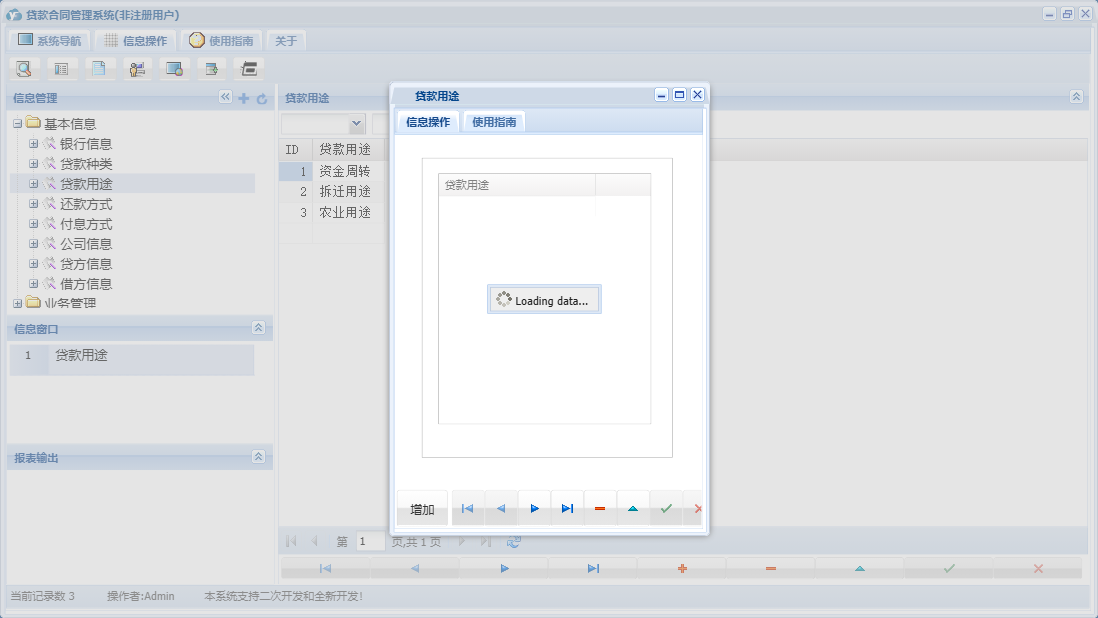
Task: Open the 信息操作 main menu
Action: 136,41
